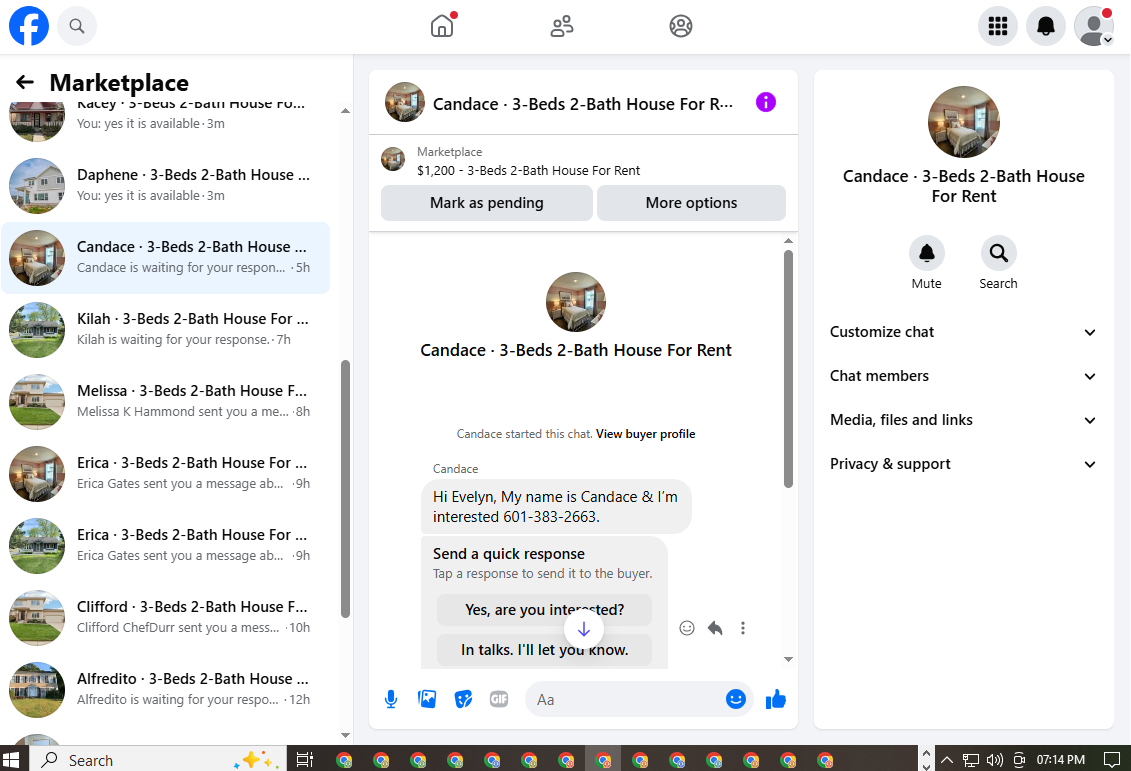Open Windows Start button
Screen dimensions: 1131x771
11,759
